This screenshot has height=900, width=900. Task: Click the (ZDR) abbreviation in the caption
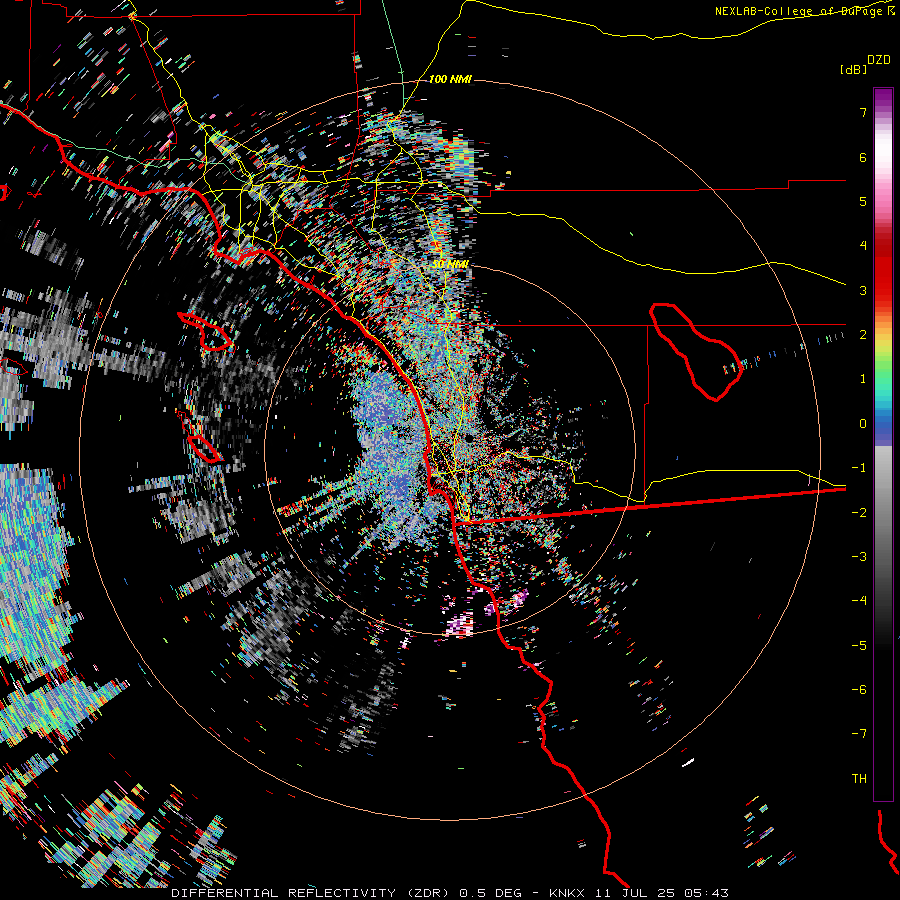click(x=428, y=893)
